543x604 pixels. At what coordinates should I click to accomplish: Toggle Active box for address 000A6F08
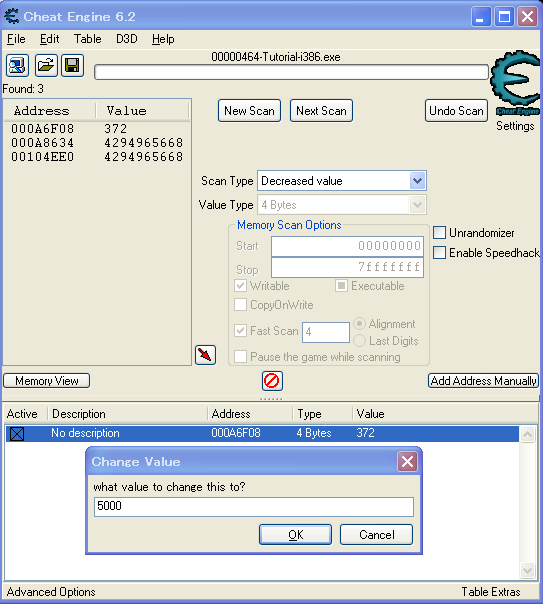[17, 434]
